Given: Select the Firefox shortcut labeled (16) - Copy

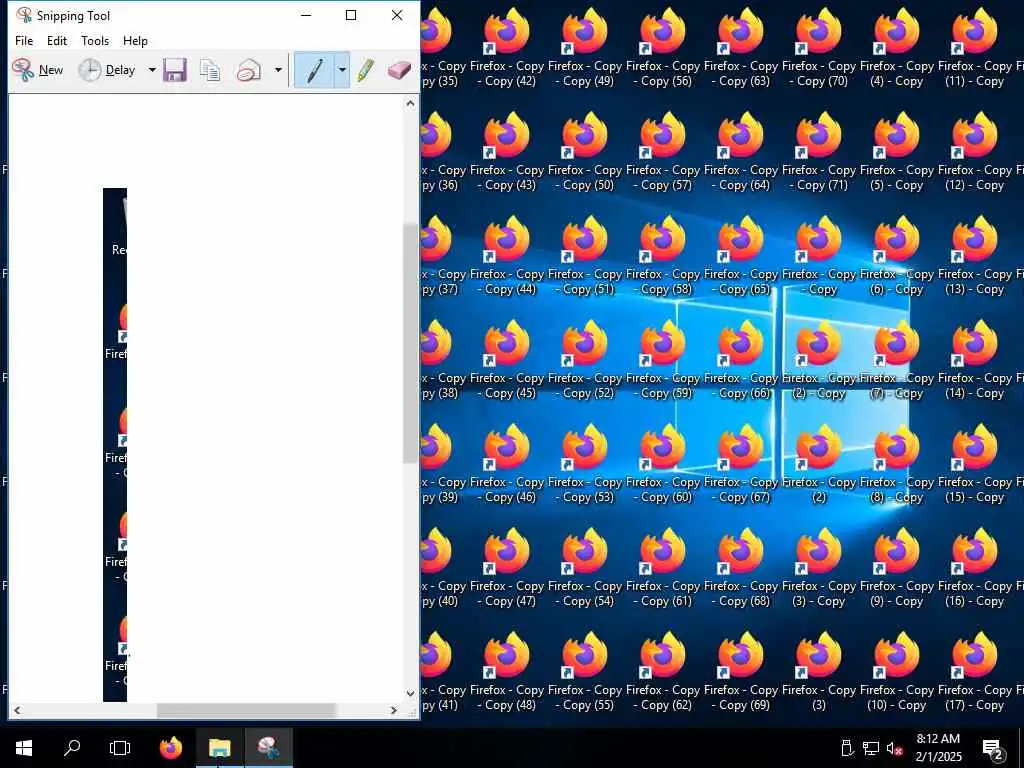Looking at the screenshot, I should 974,567.
